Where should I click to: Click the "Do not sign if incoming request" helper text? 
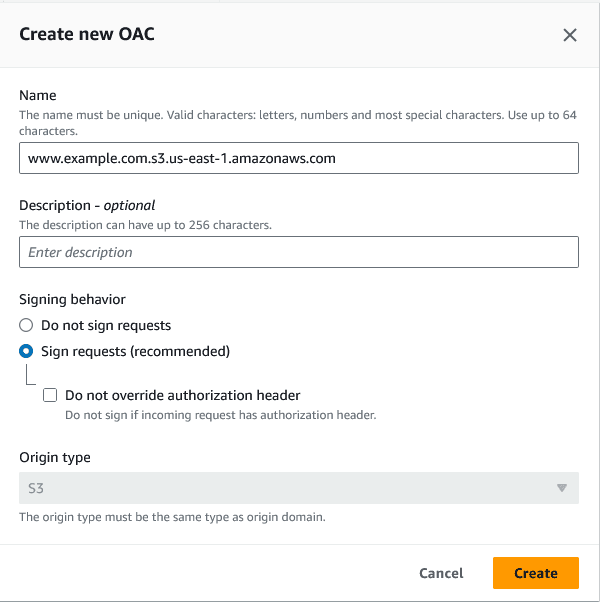[x=220, y=414]
